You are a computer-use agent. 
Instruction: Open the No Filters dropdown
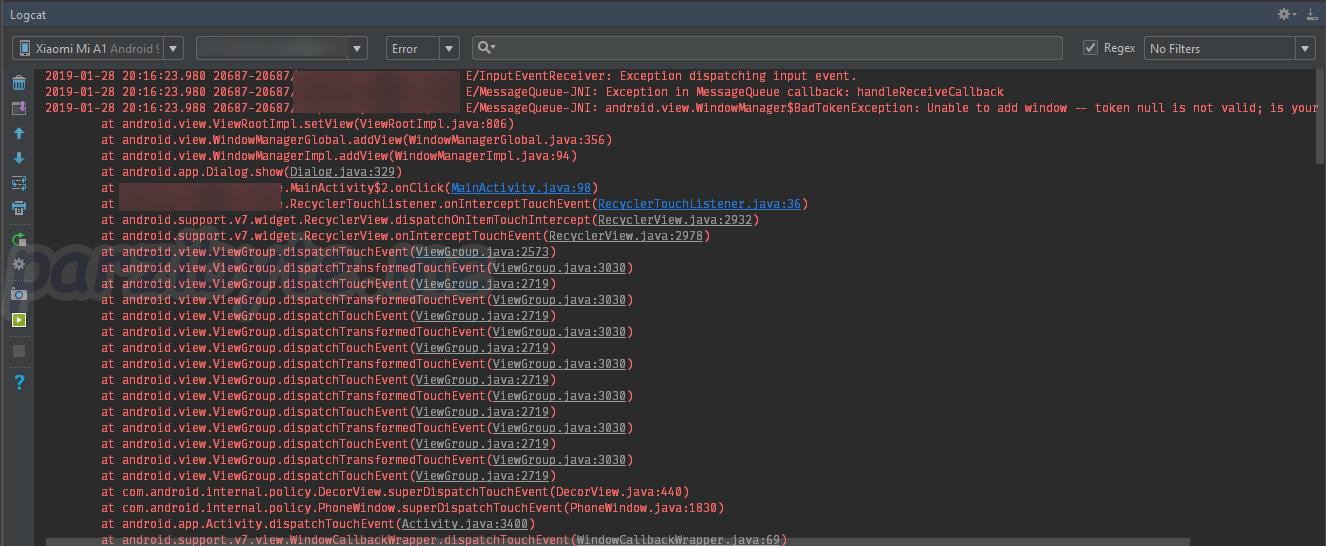pyautogui.click(x=1230, y=48)
